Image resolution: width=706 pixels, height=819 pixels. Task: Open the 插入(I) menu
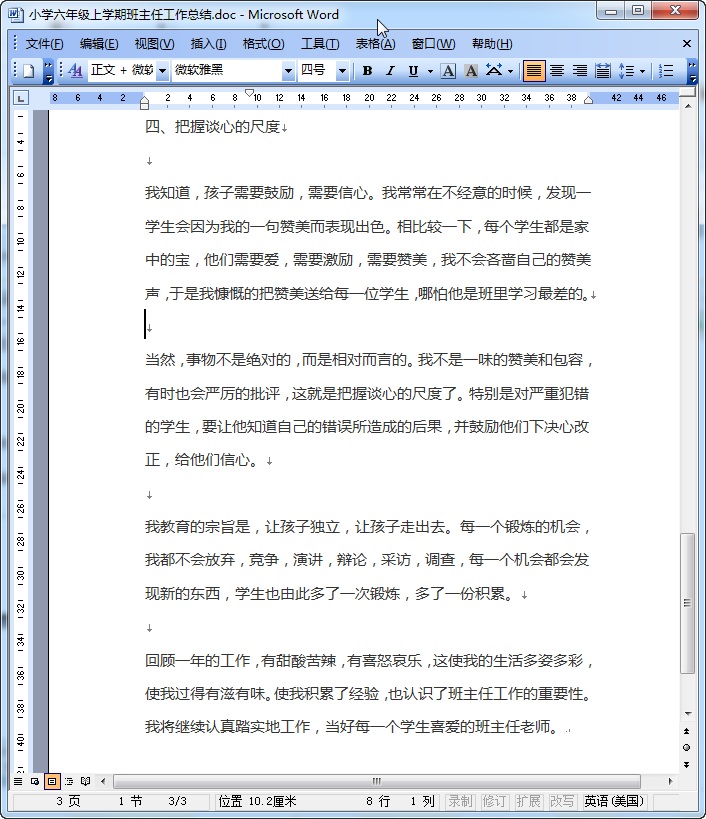(x=208, y=44)
